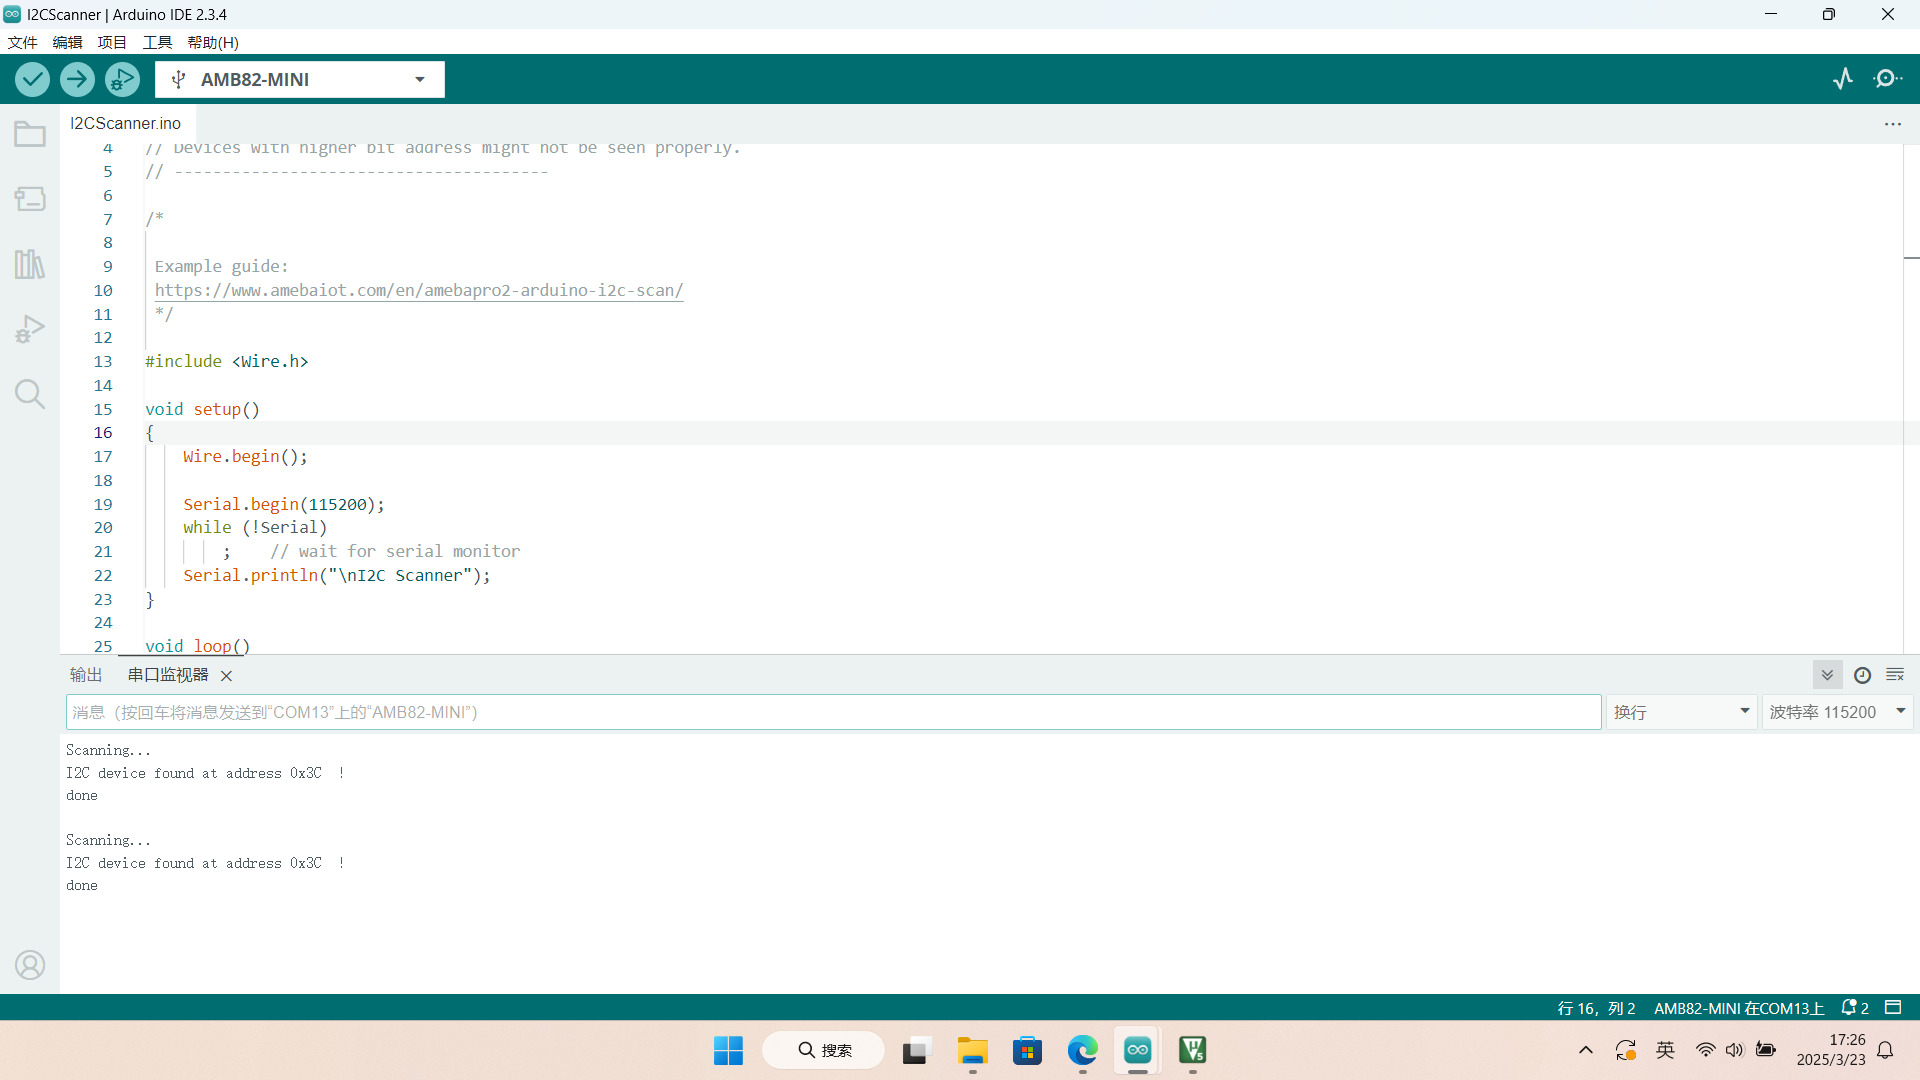Open the Library Manager sidebar icon
This screenshot has height=1080, width=1920.
tap(30, 264)
